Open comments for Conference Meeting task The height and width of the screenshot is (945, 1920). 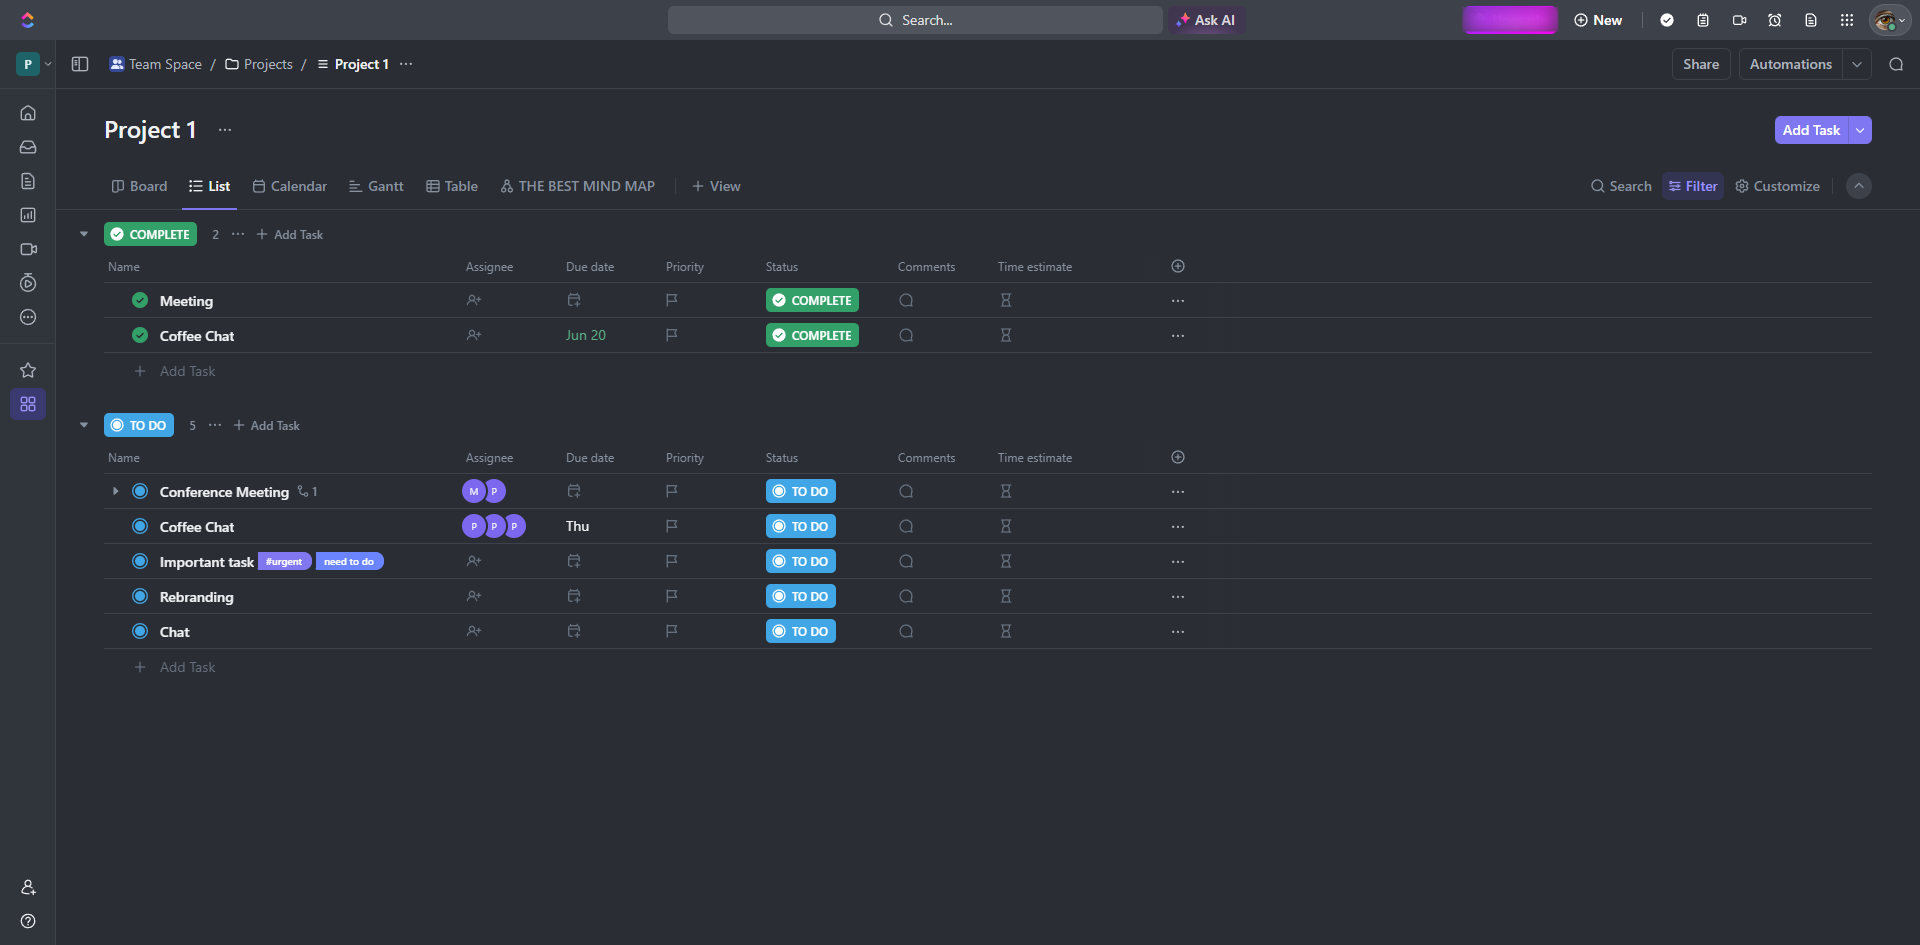(x=906, y=491)
